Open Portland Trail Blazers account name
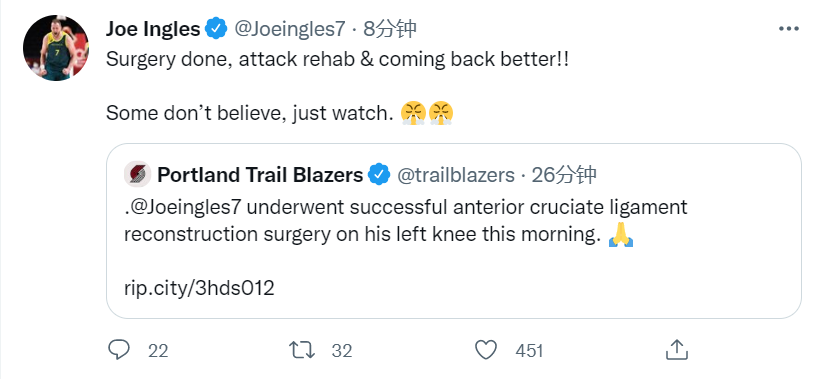823x379 pixels. [x=260, y=175]
